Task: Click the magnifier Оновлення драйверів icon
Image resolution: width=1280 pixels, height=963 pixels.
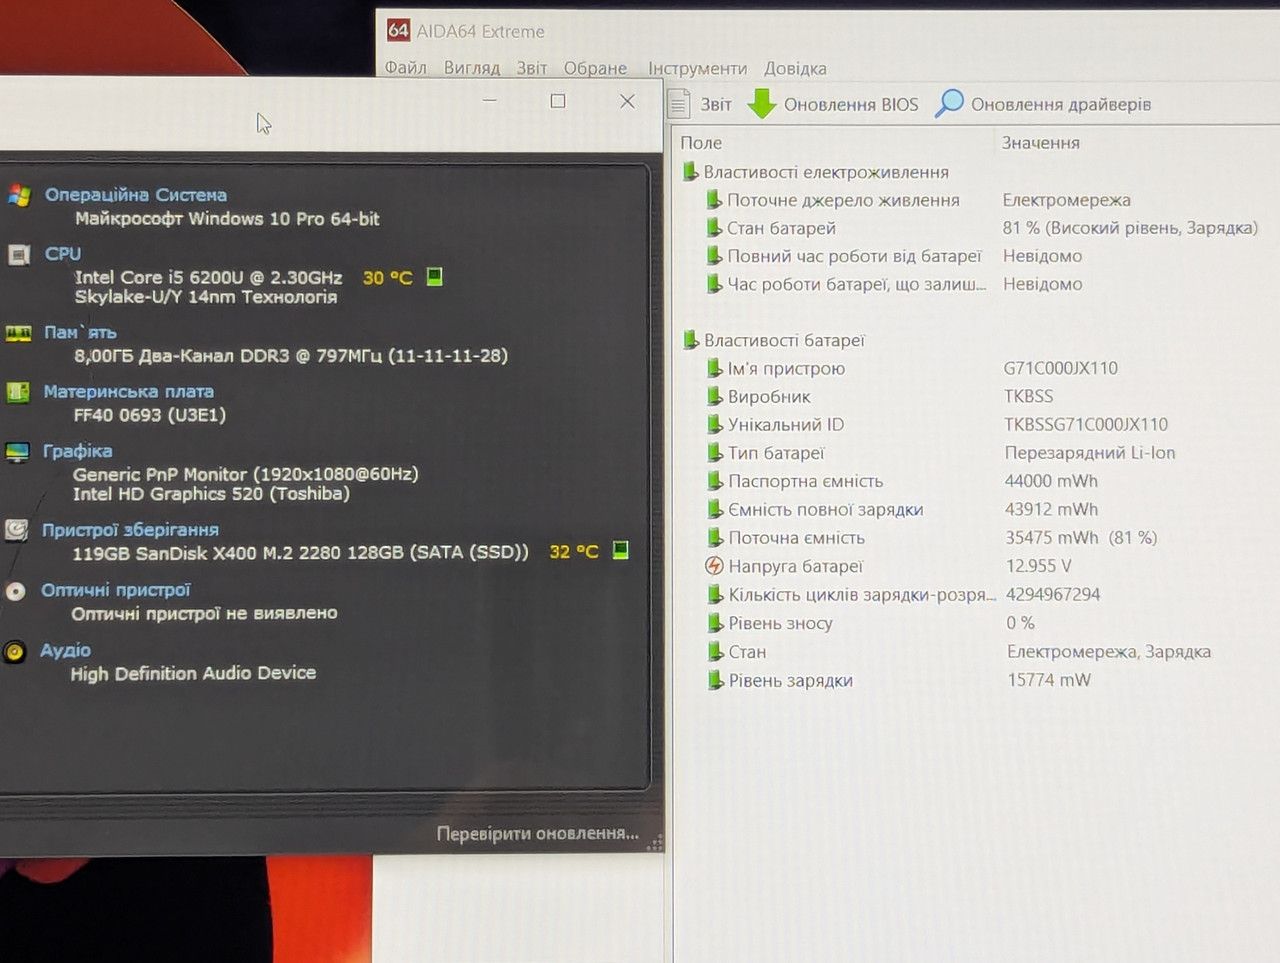Action: 949,103
